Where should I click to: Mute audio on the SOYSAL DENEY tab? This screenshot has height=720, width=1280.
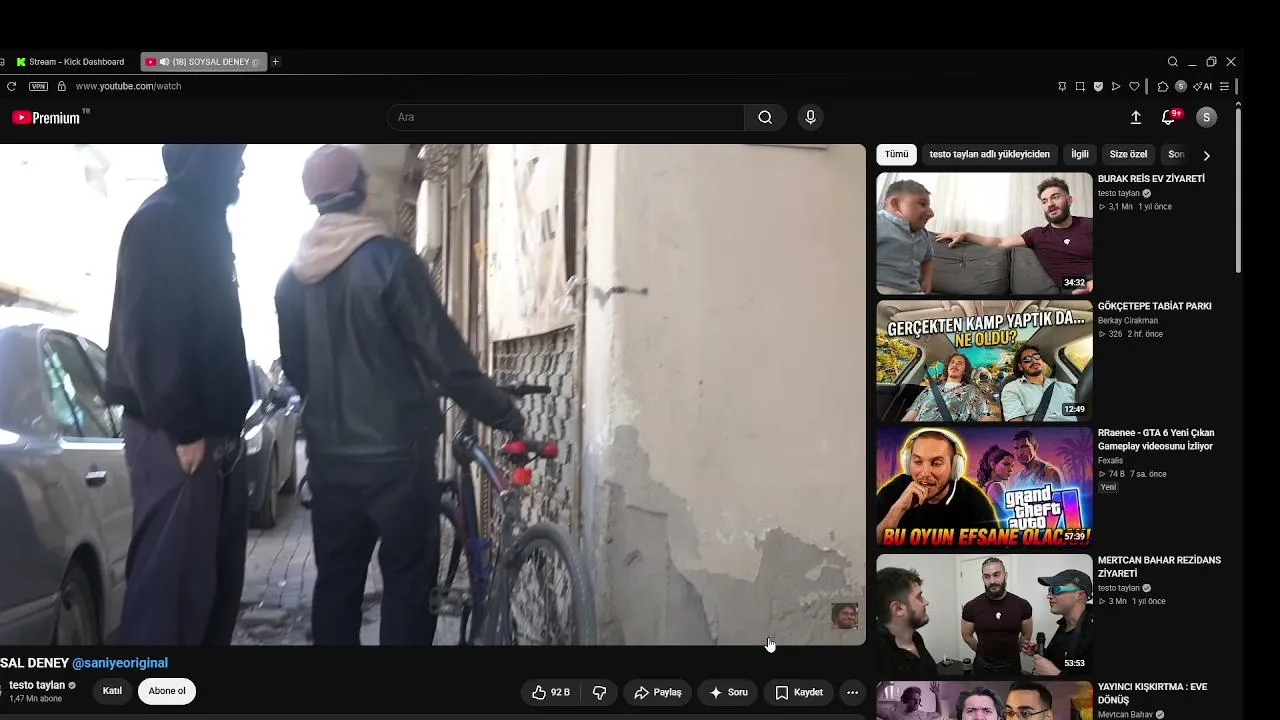(164, 62)
